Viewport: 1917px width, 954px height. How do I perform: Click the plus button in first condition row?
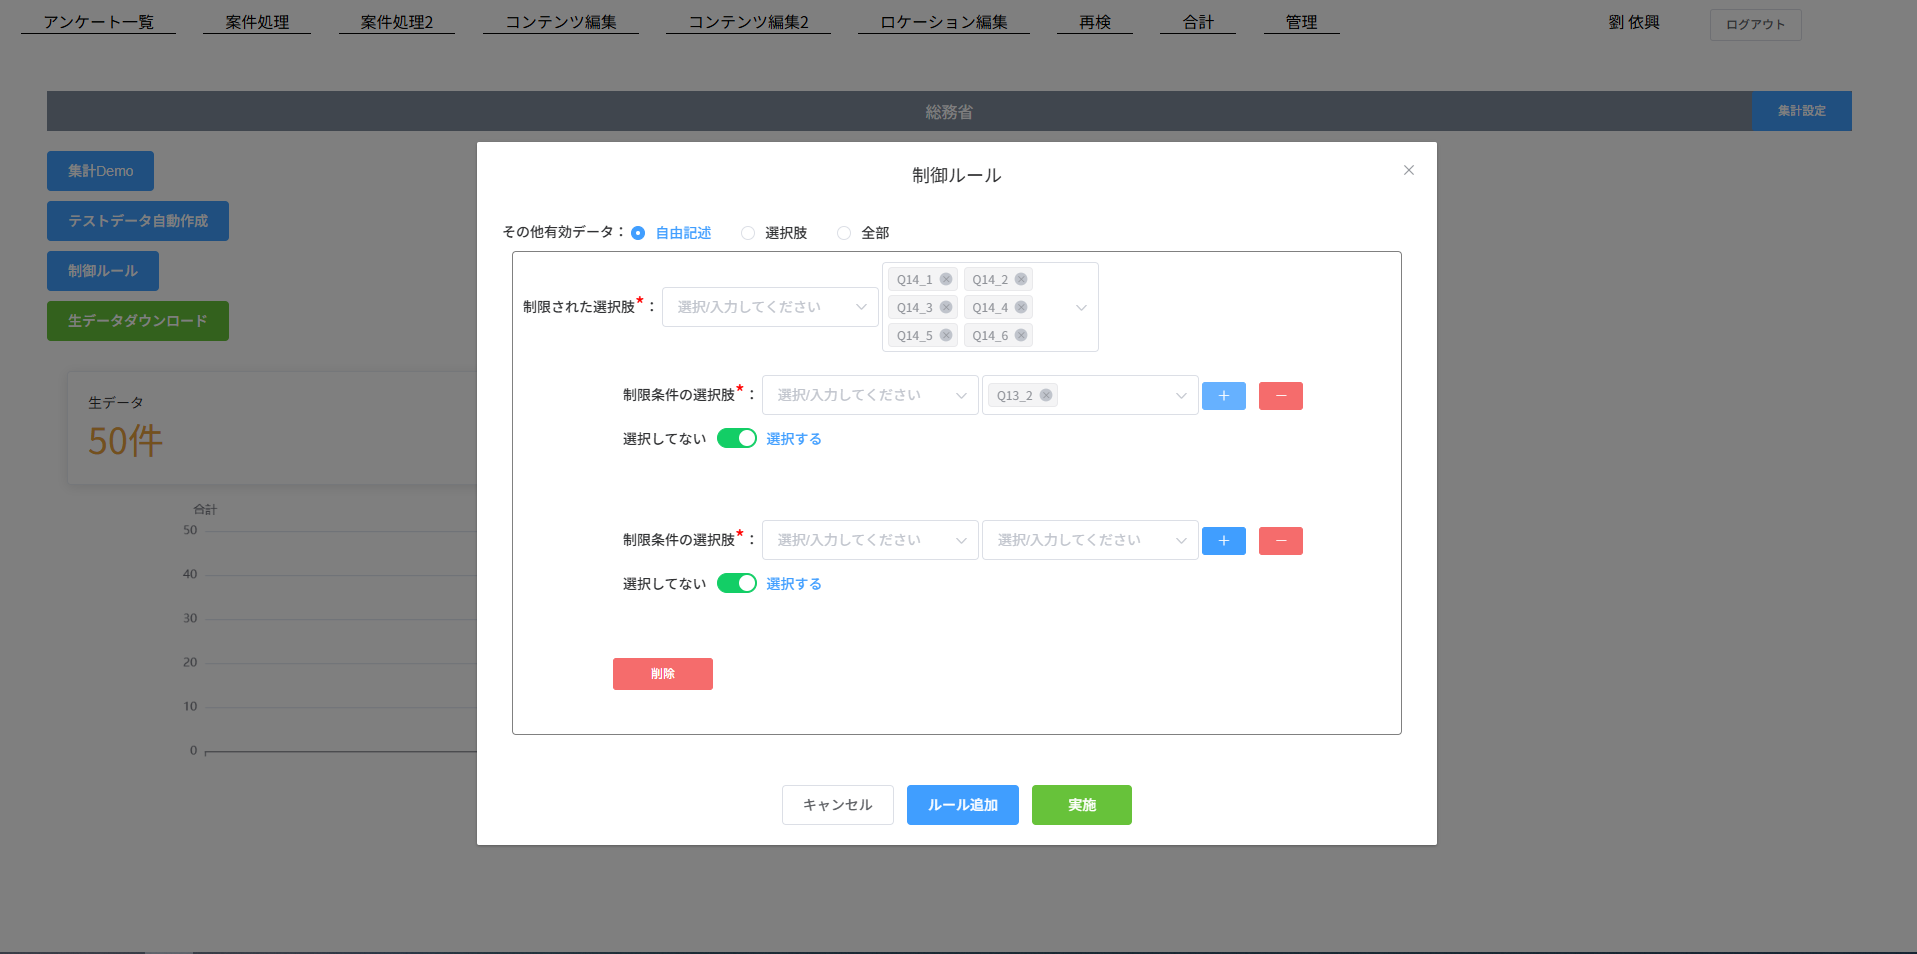point(1223,396)
